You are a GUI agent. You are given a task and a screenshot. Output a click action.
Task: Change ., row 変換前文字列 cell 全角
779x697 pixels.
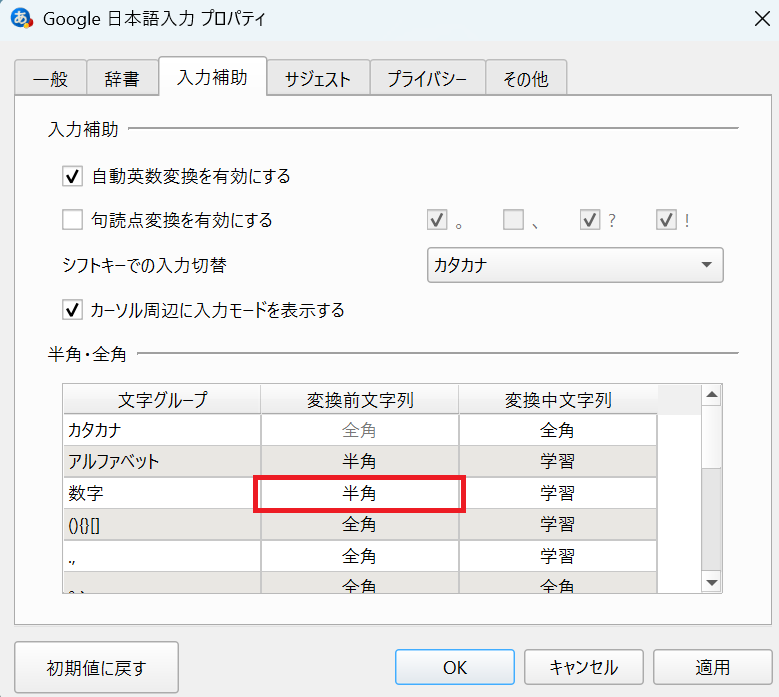click(360, 556)
